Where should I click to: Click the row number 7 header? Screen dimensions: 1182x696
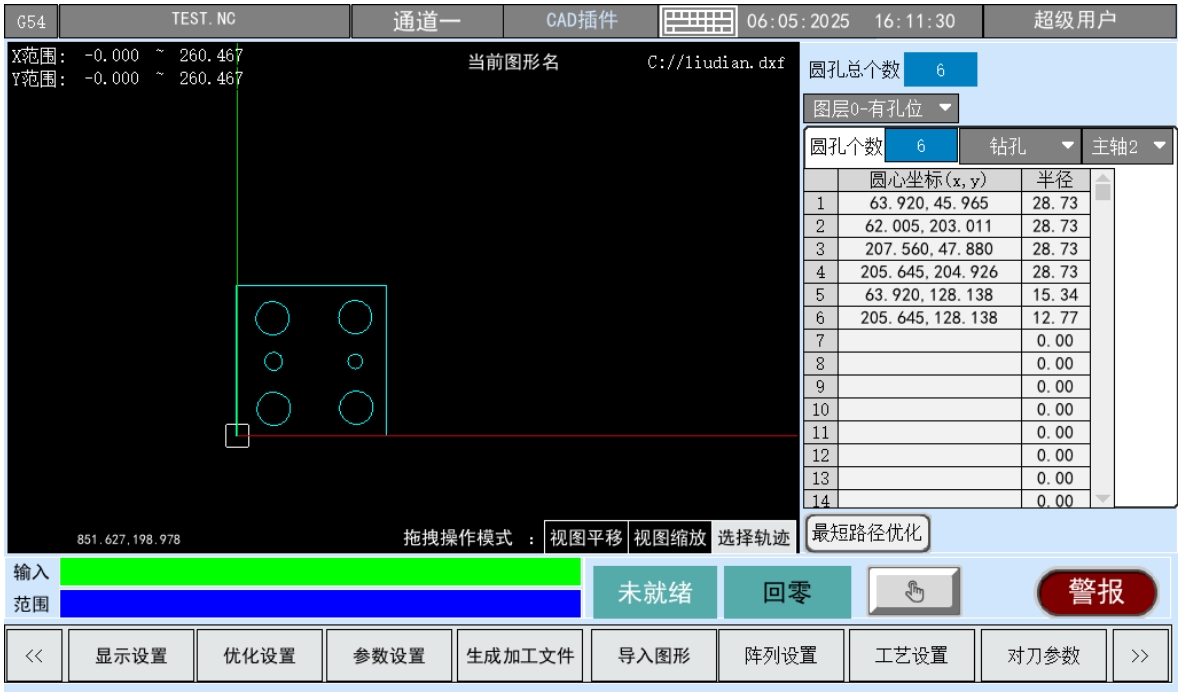pos(821,341)
